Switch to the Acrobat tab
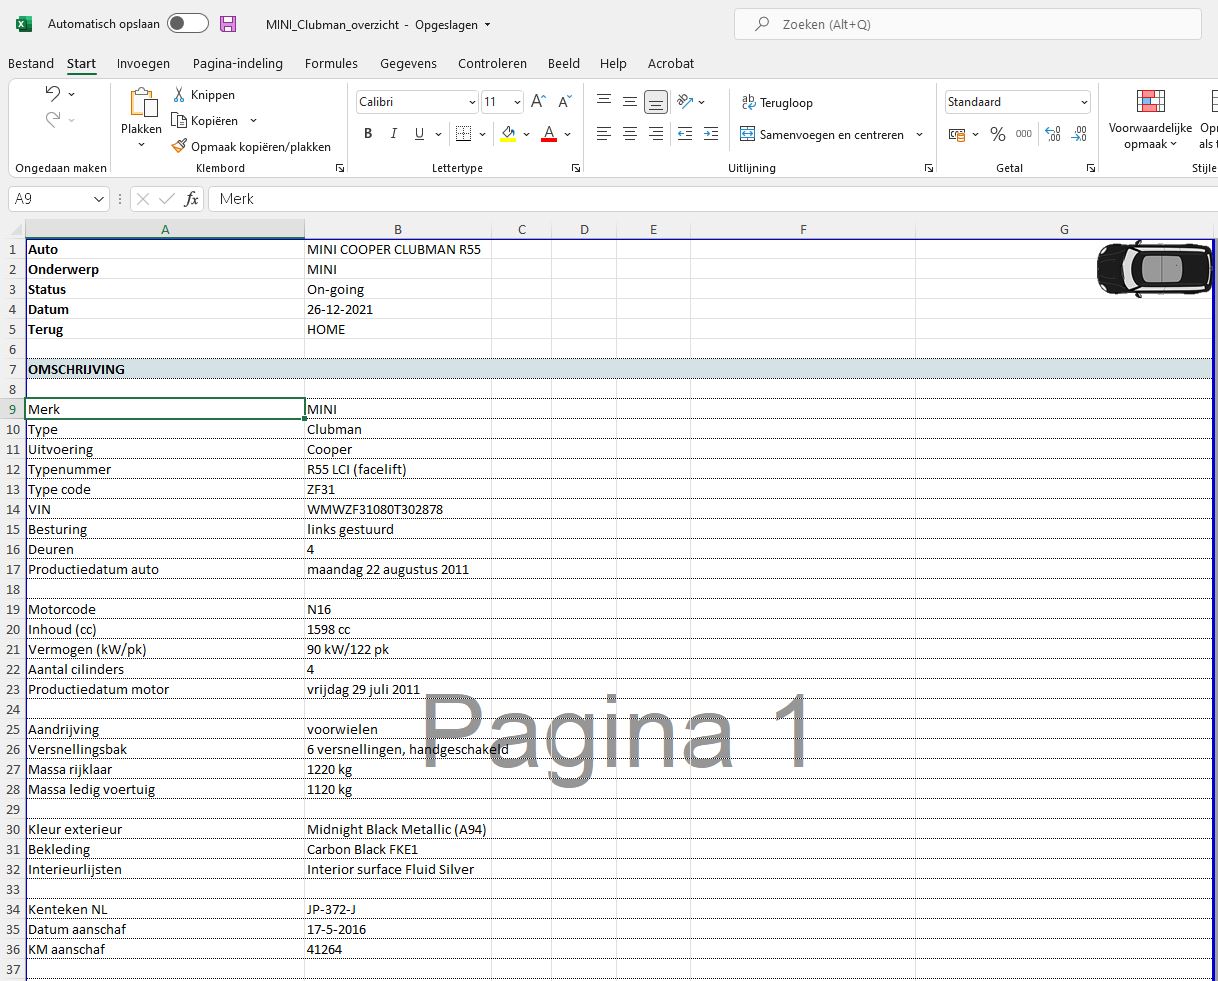The width and height of the screenshot is (1218, 981). tap(671, 63)
